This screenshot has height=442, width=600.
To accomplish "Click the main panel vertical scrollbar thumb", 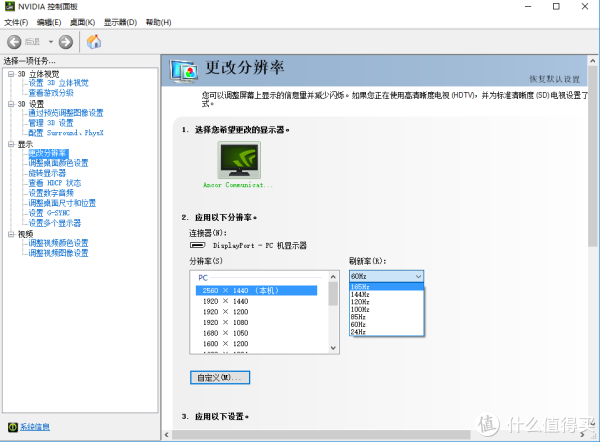I will [592, 157].
